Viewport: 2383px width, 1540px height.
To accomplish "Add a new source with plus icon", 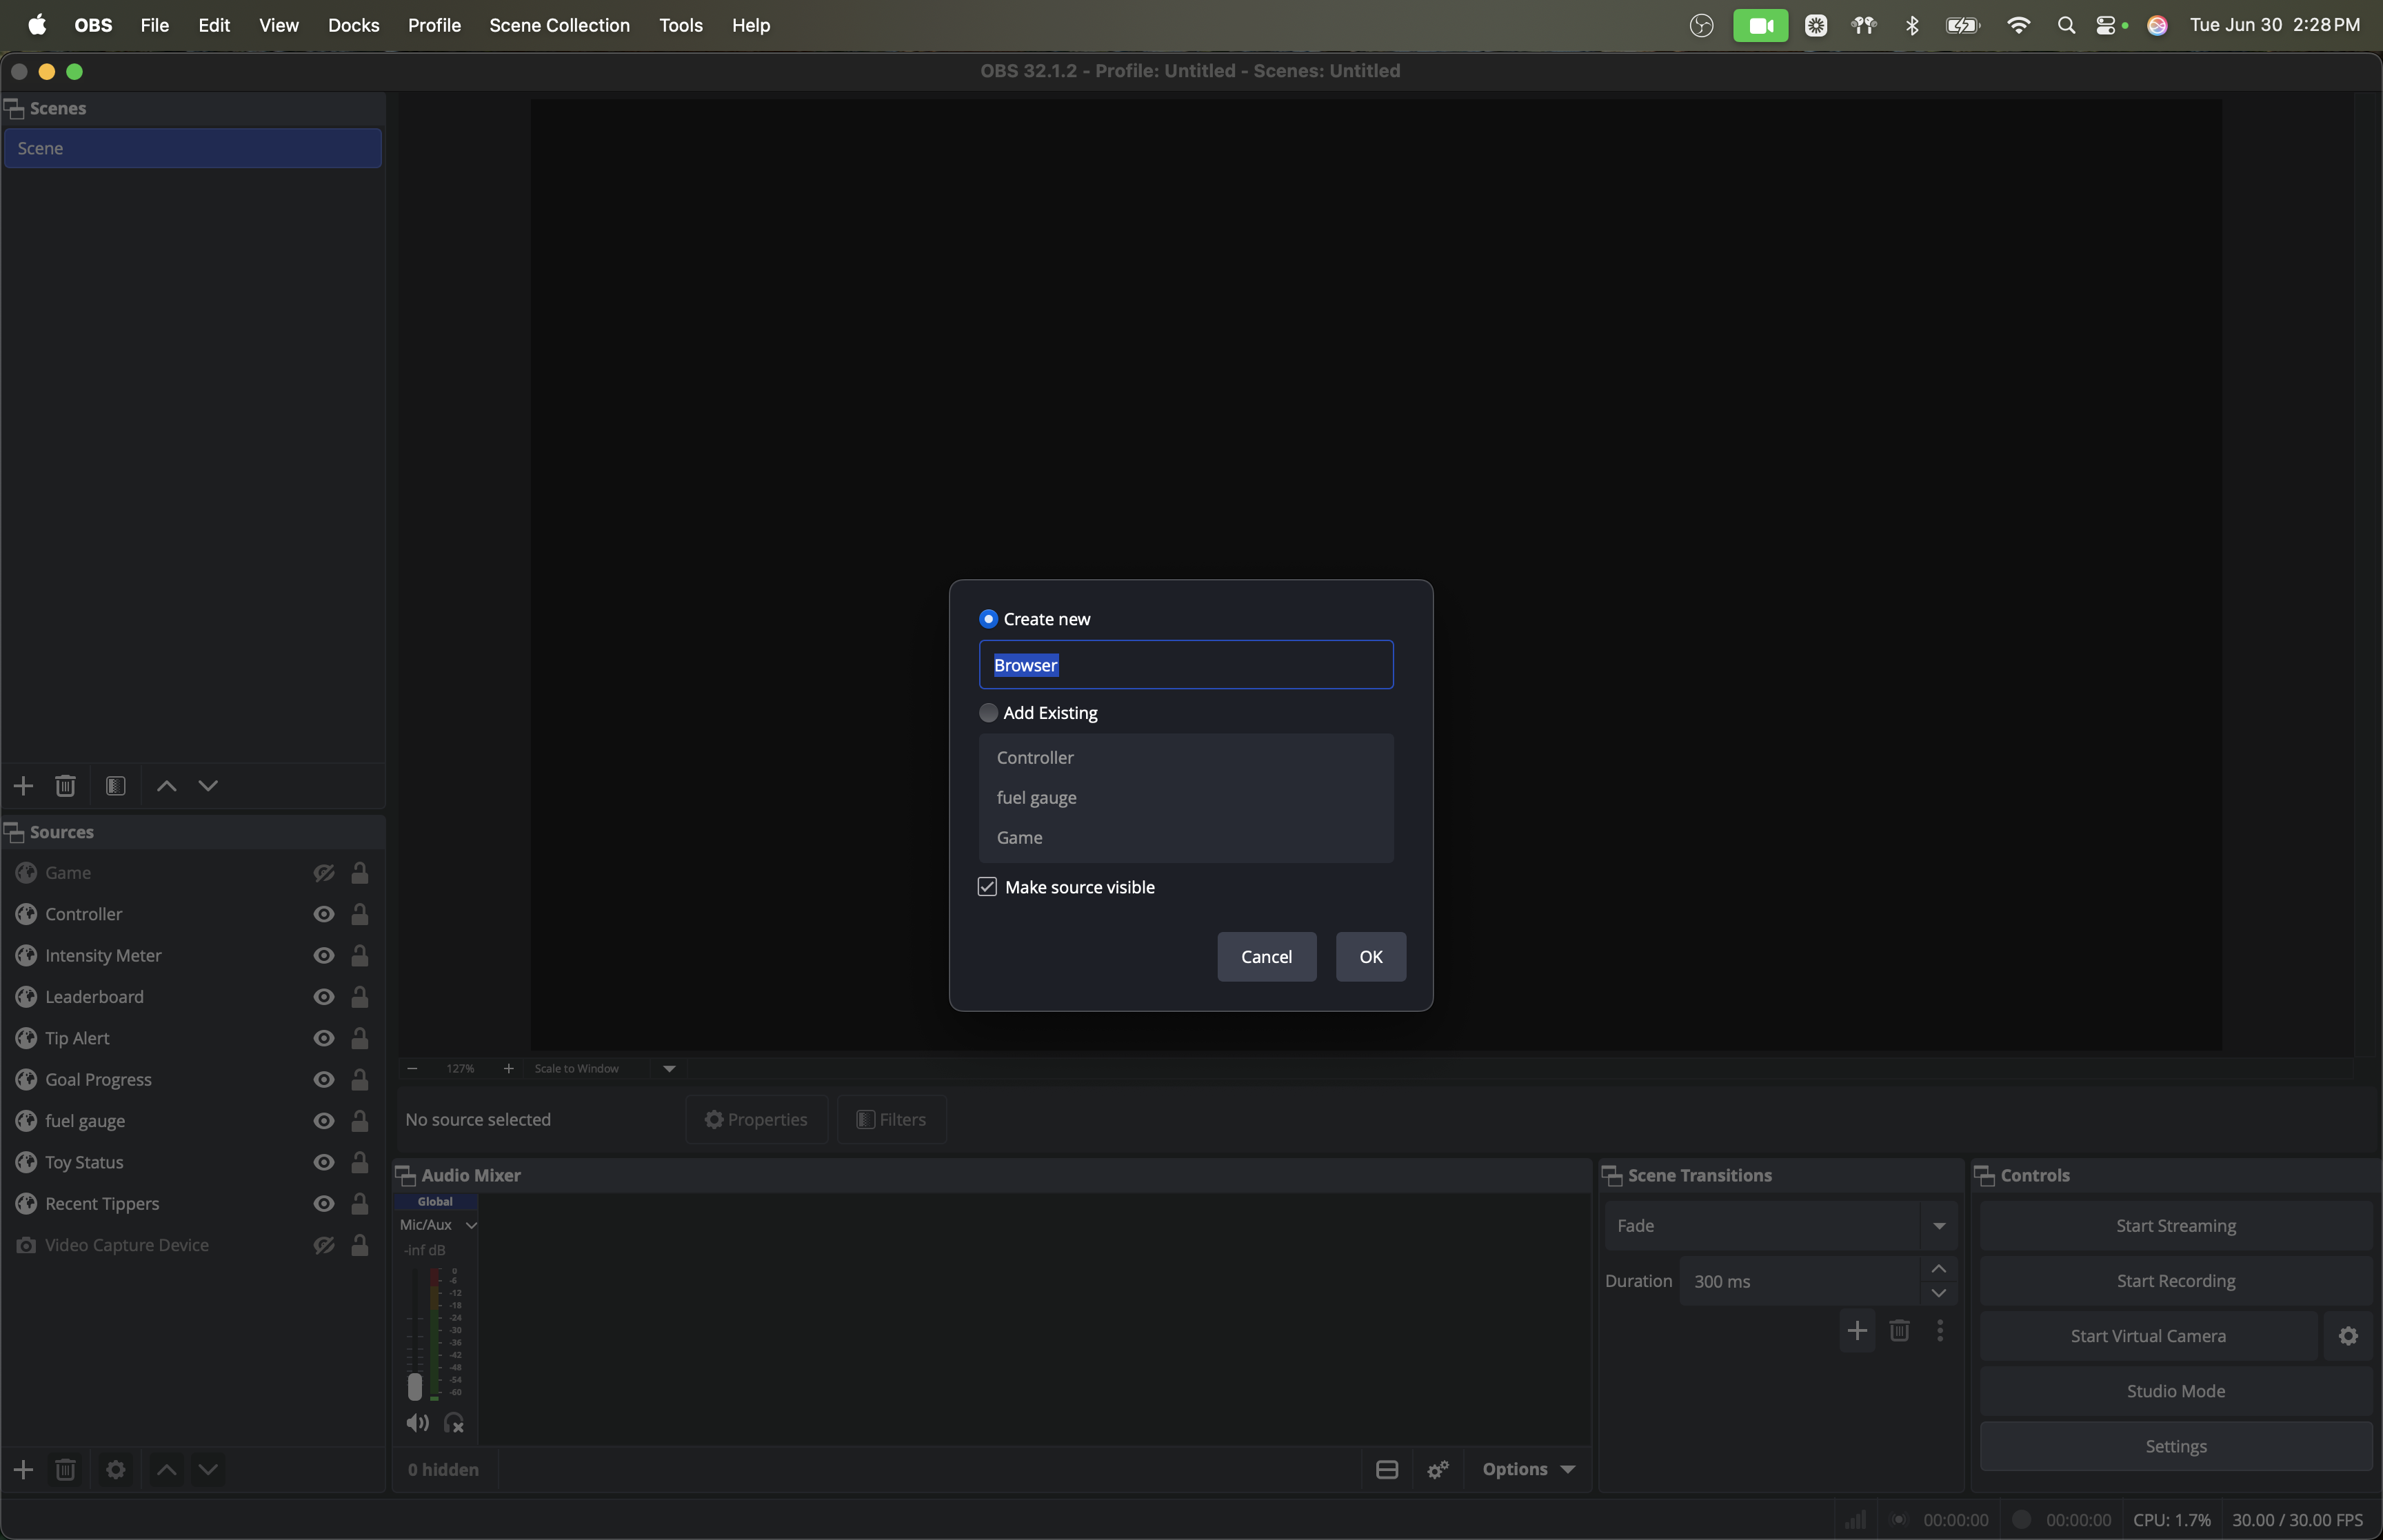I will pyautogui.click(x=23, y=1469).
